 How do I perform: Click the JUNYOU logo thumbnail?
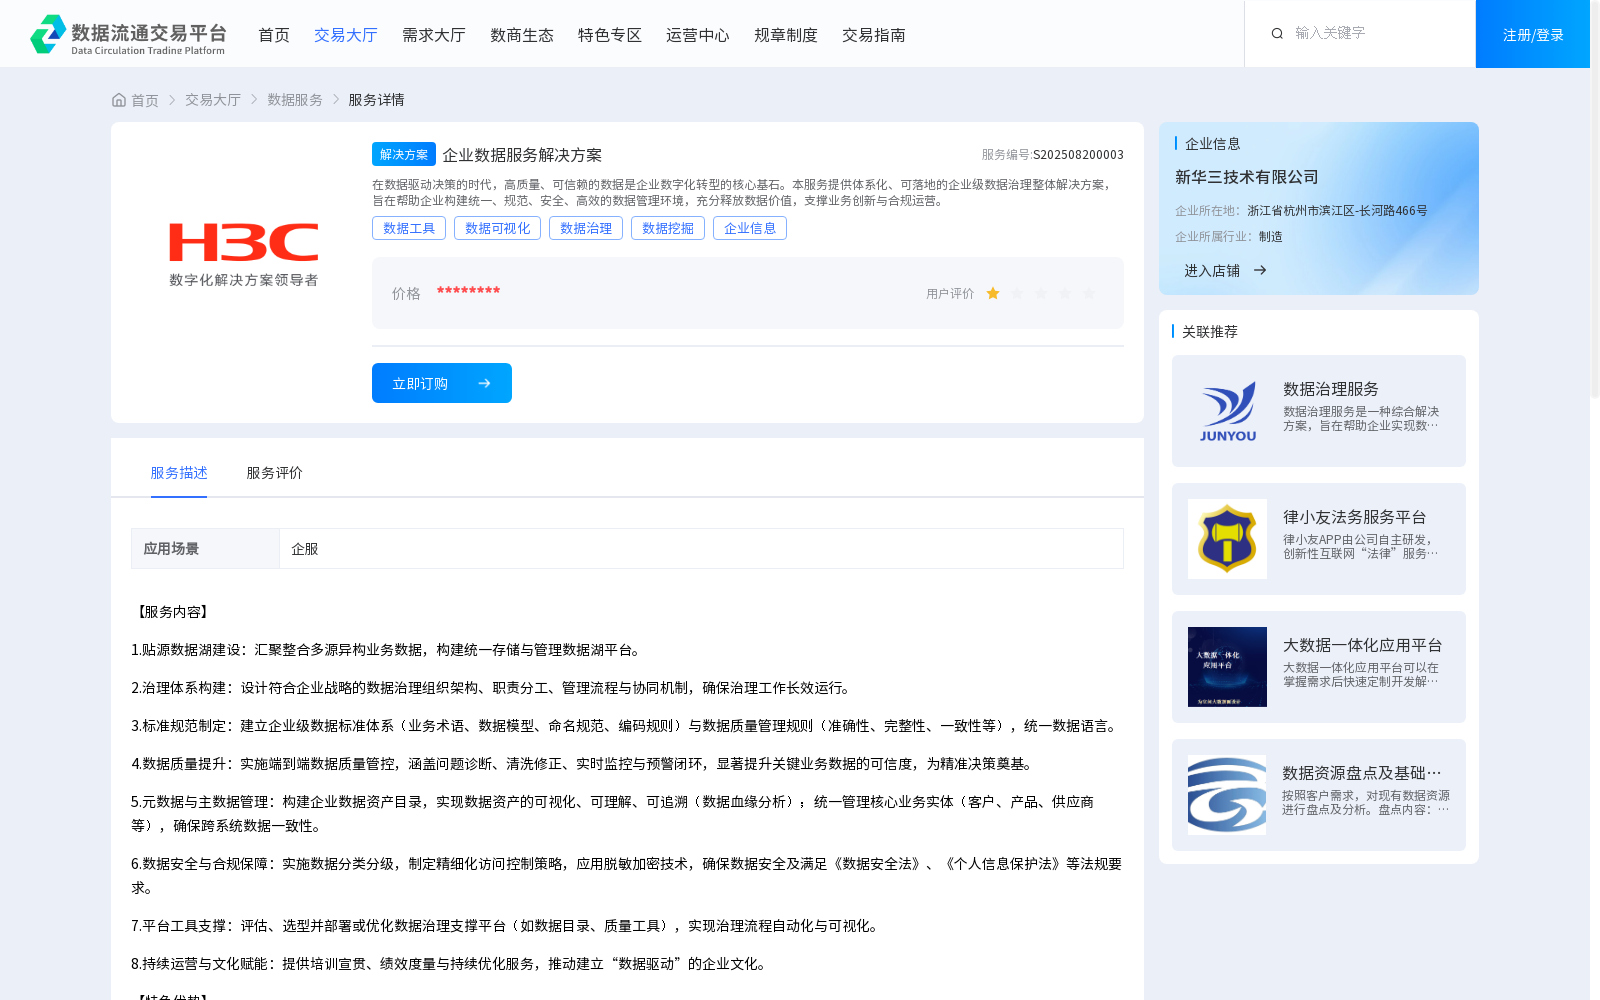pos(1227,411)
